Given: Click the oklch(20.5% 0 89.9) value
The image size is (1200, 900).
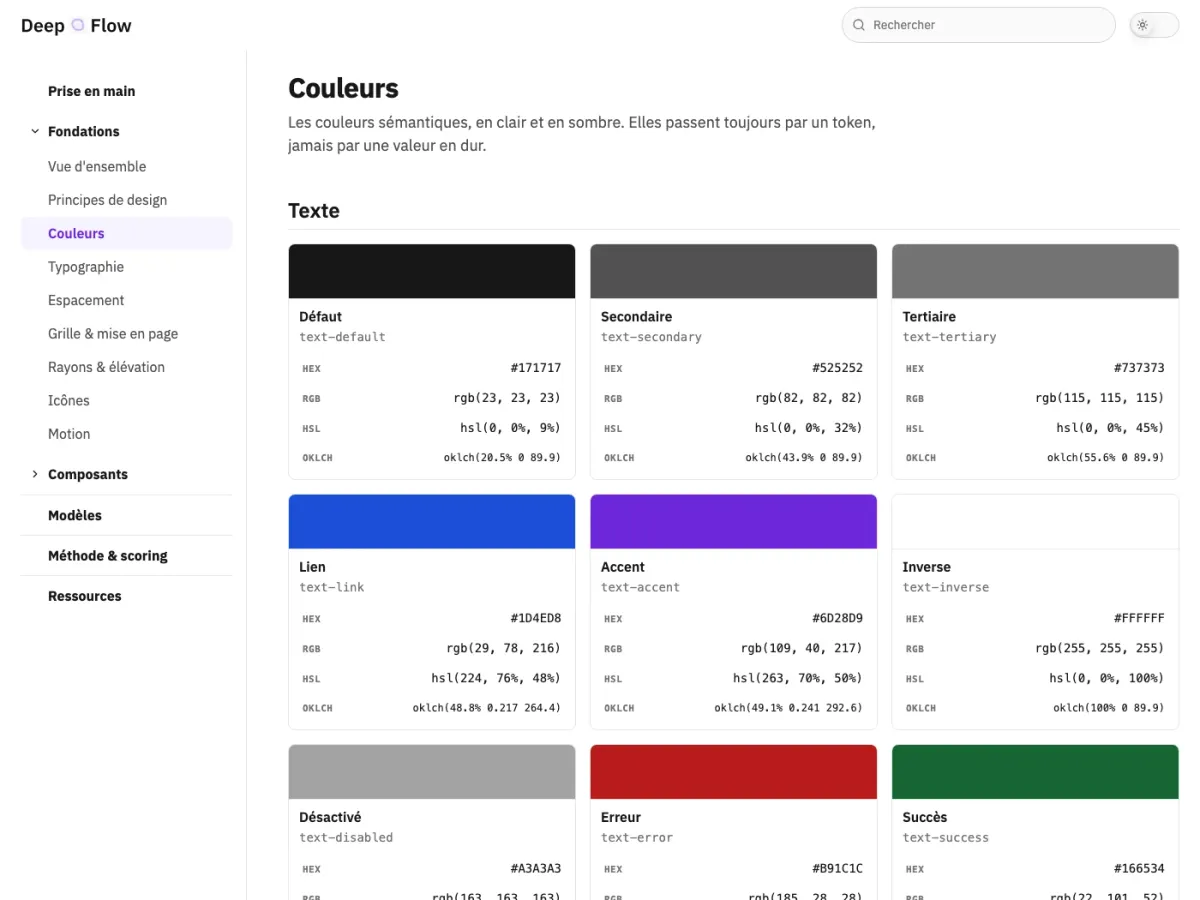Looking at the screenshot, I should click(502, 458).
